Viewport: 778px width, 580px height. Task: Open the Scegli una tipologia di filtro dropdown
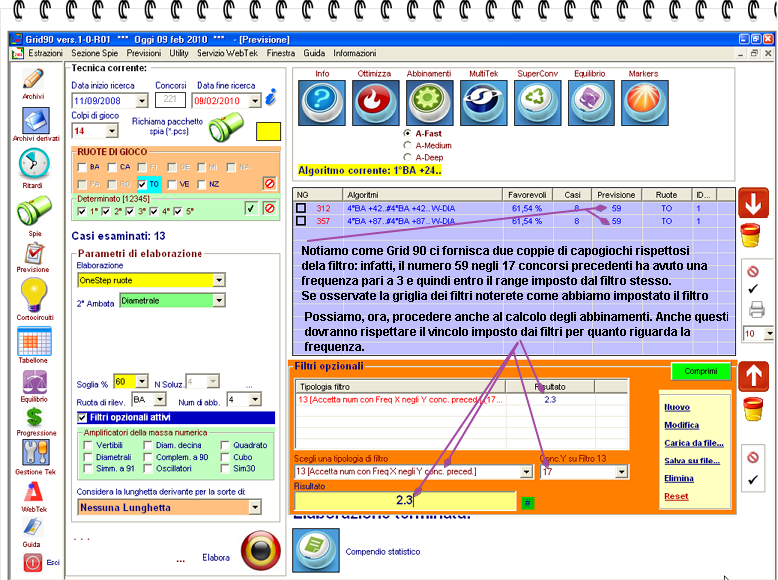coord(526,472)
